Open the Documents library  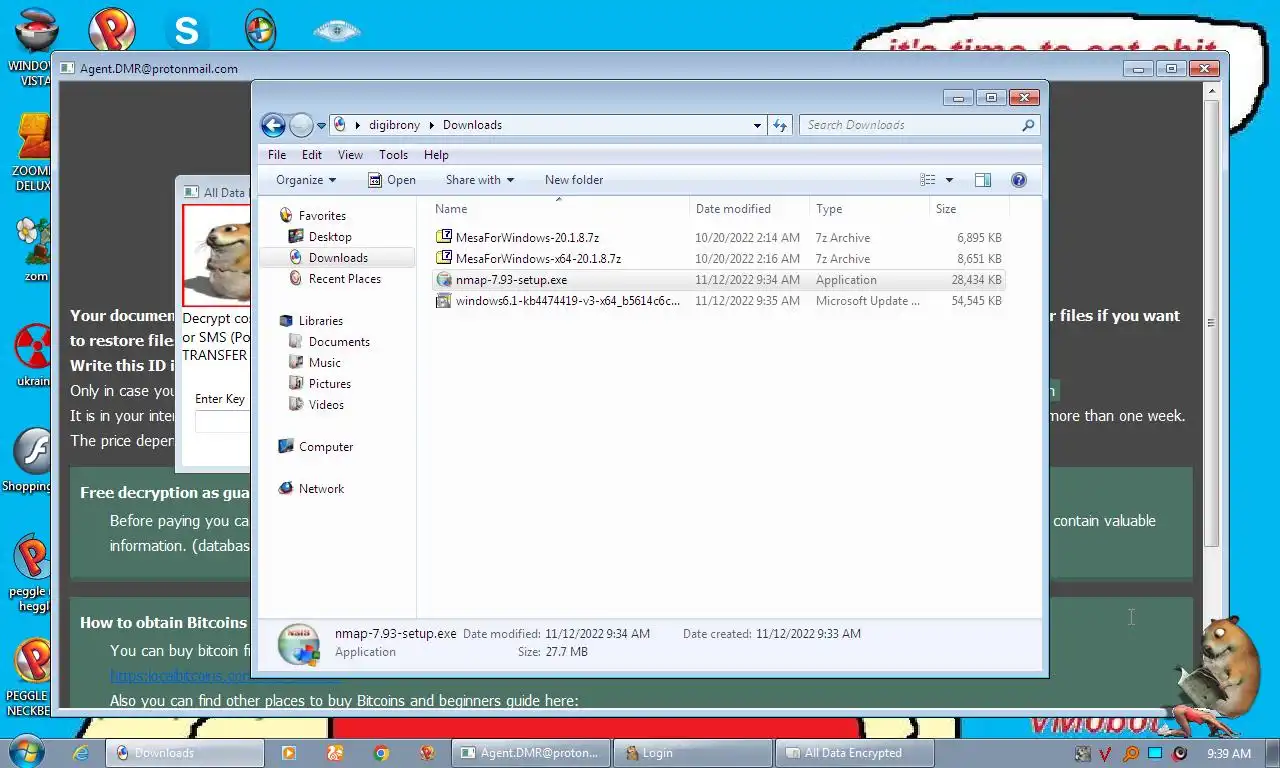click(x=339, y=342)
